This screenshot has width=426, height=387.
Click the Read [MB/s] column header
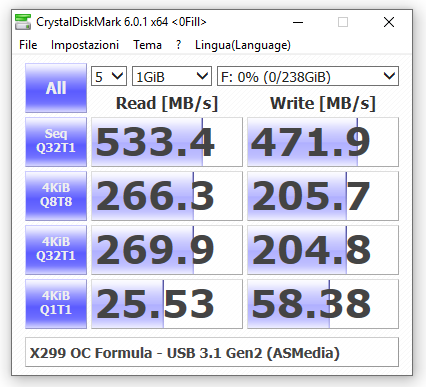click(x=167, y=103)
